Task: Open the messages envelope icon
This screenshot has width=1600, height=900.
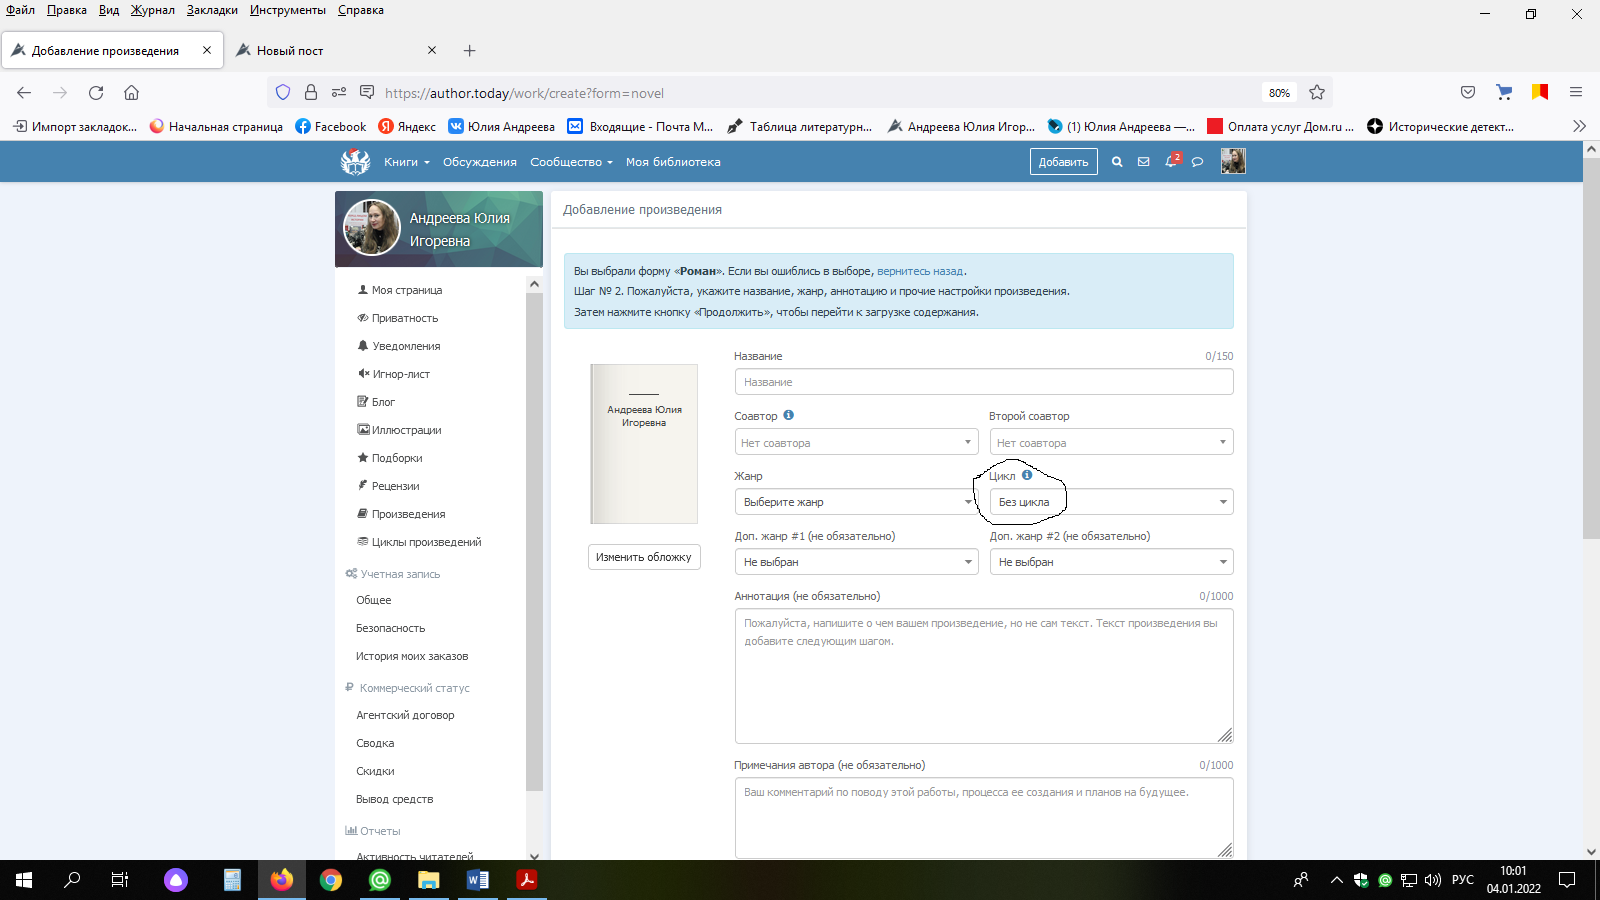Action: [1144, 162]
